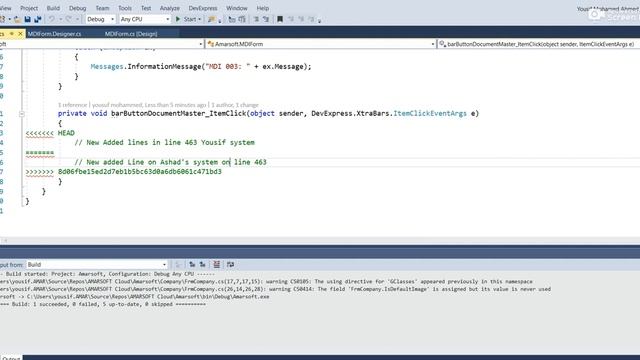Viewport: 640px width, 360px height.
Task: Click the Previous bookmark icon
Action: 291,19
